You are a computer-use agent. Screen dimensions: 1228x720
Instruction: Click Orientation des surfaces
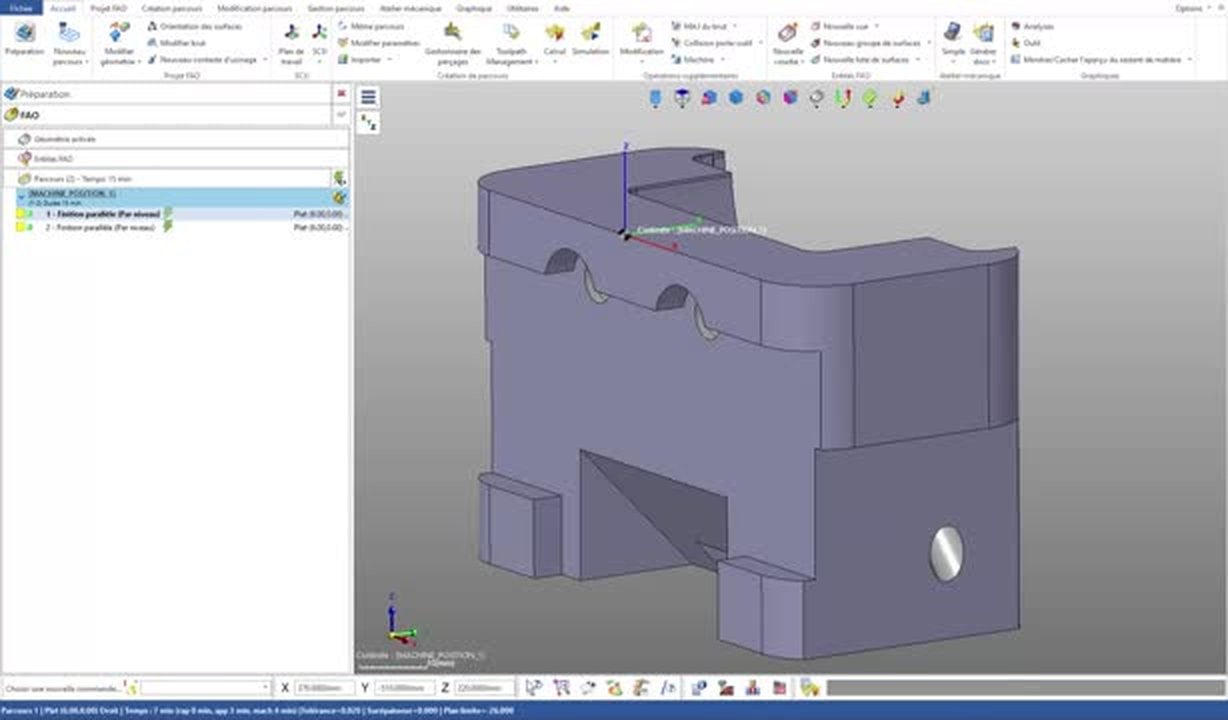tap(194, 26)
